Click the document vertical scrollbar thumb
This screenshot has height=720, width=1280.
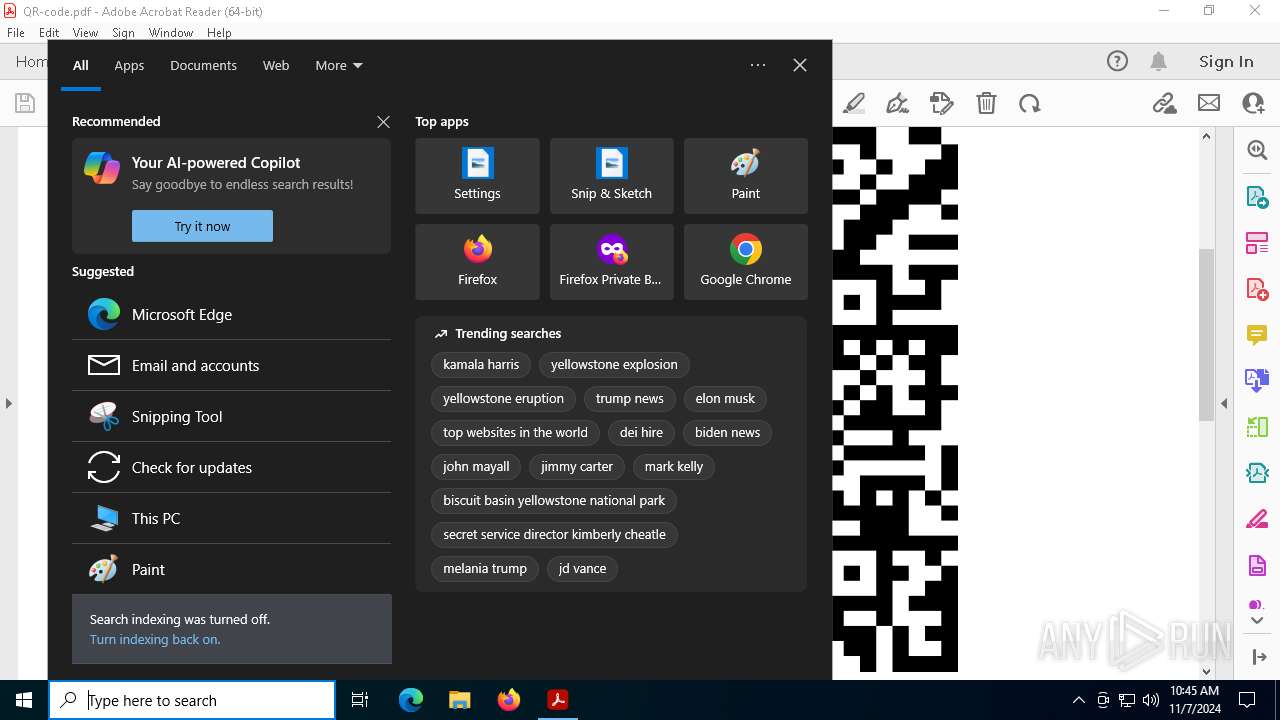[x=1206, y=334]
